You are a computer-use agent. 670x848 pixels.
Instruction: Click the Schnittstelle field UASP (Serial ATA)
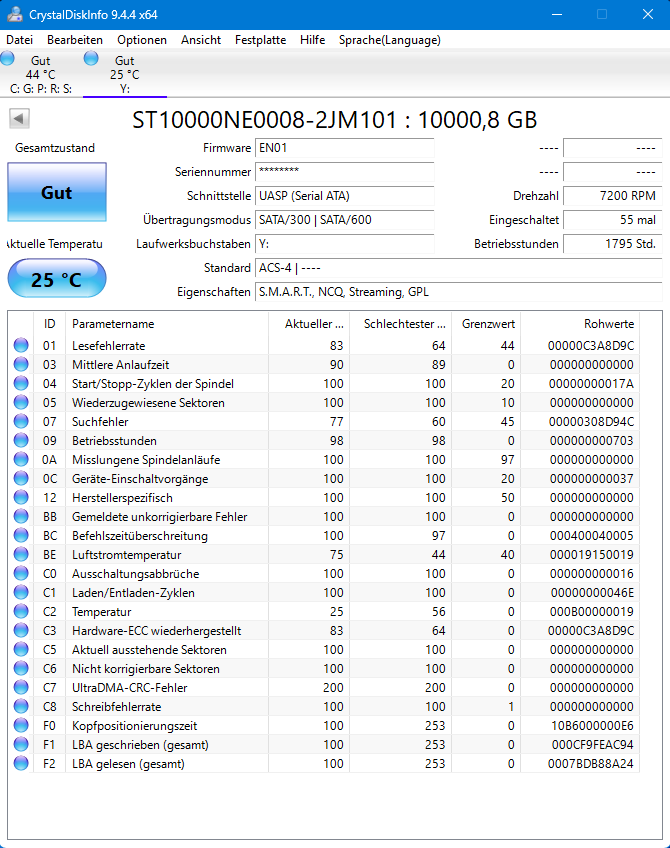tap(344, 196)
